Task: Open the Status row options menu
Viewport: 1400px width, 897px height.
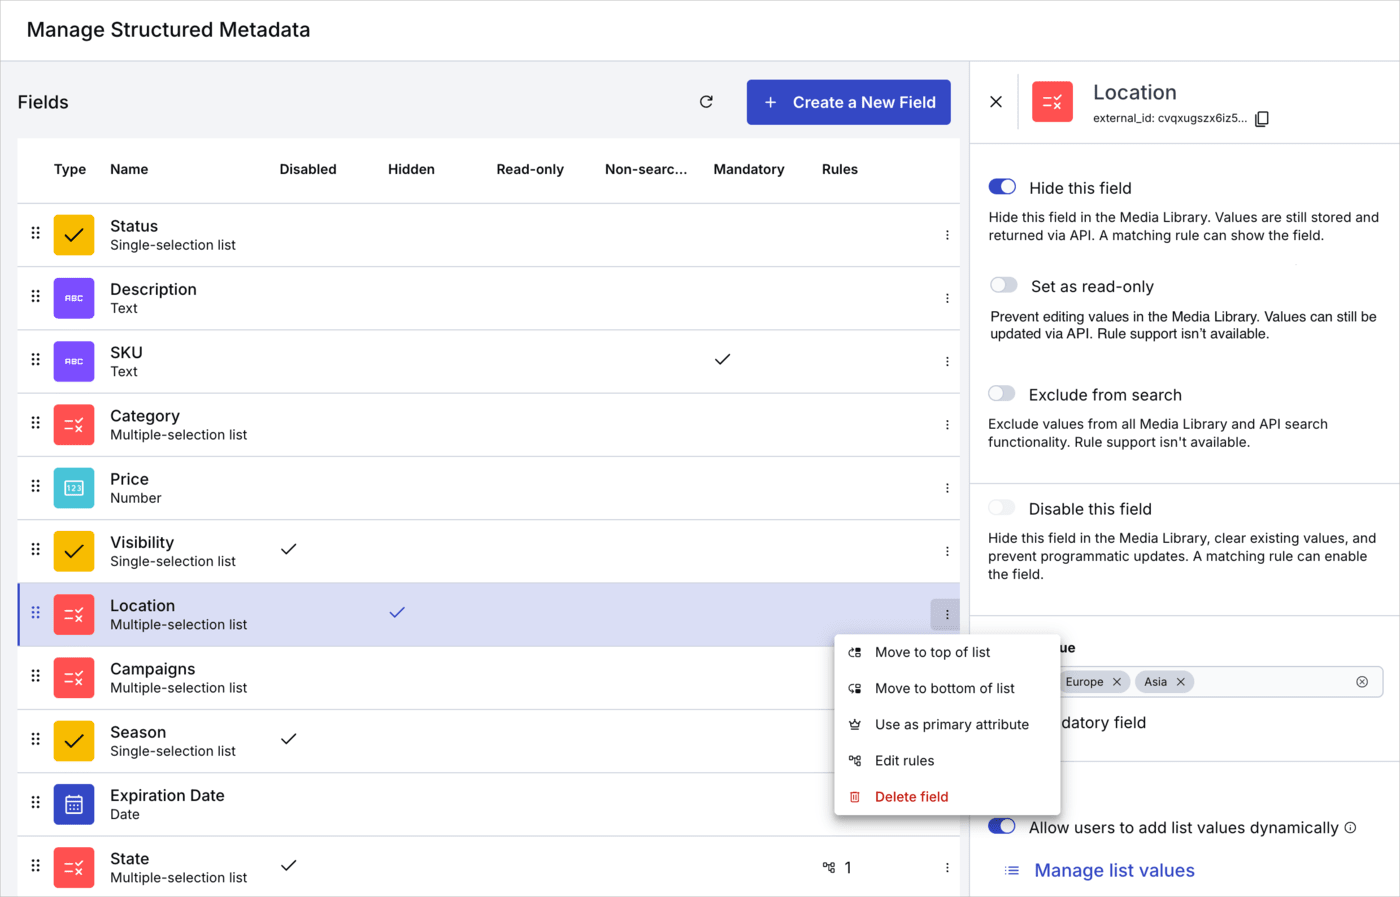Action: pyautogui.click(x=947, y=235)
